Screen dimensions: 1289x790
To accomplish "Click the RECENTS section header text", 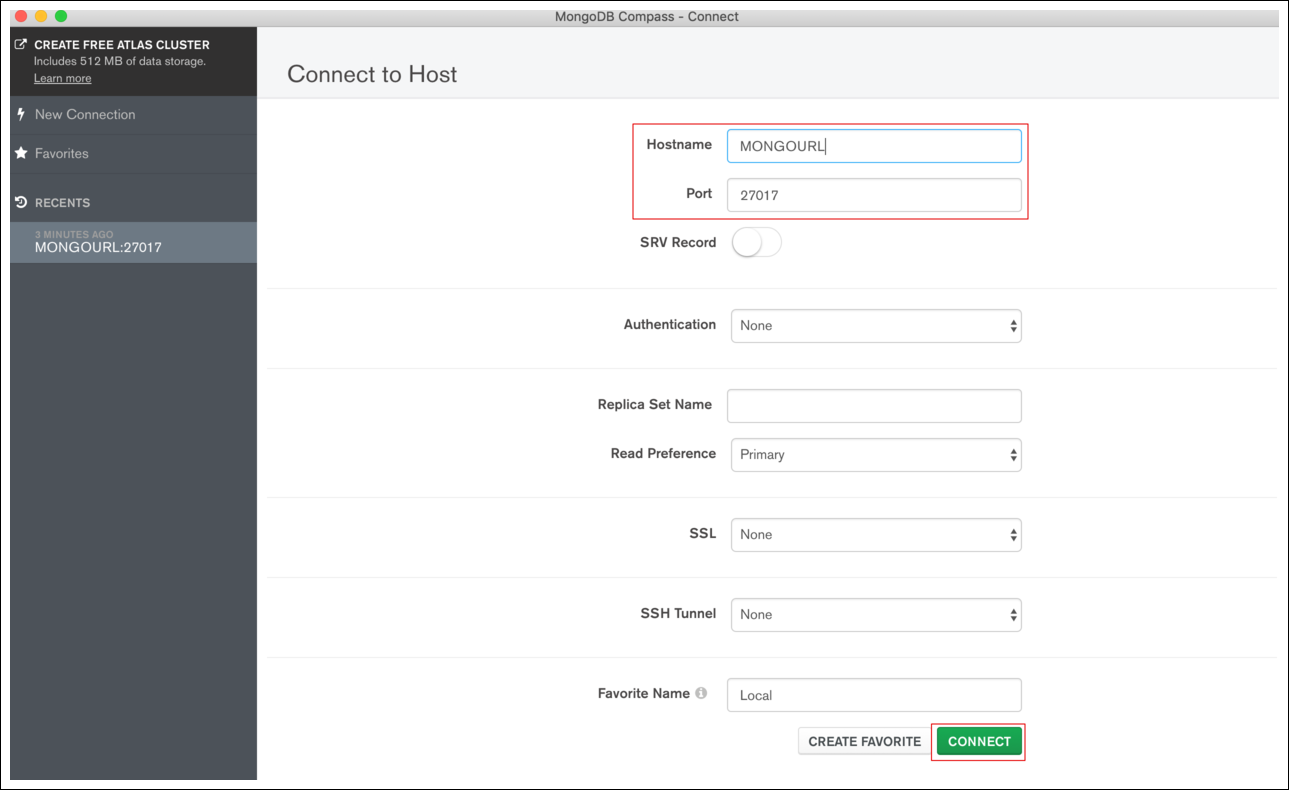I will 62,203.
